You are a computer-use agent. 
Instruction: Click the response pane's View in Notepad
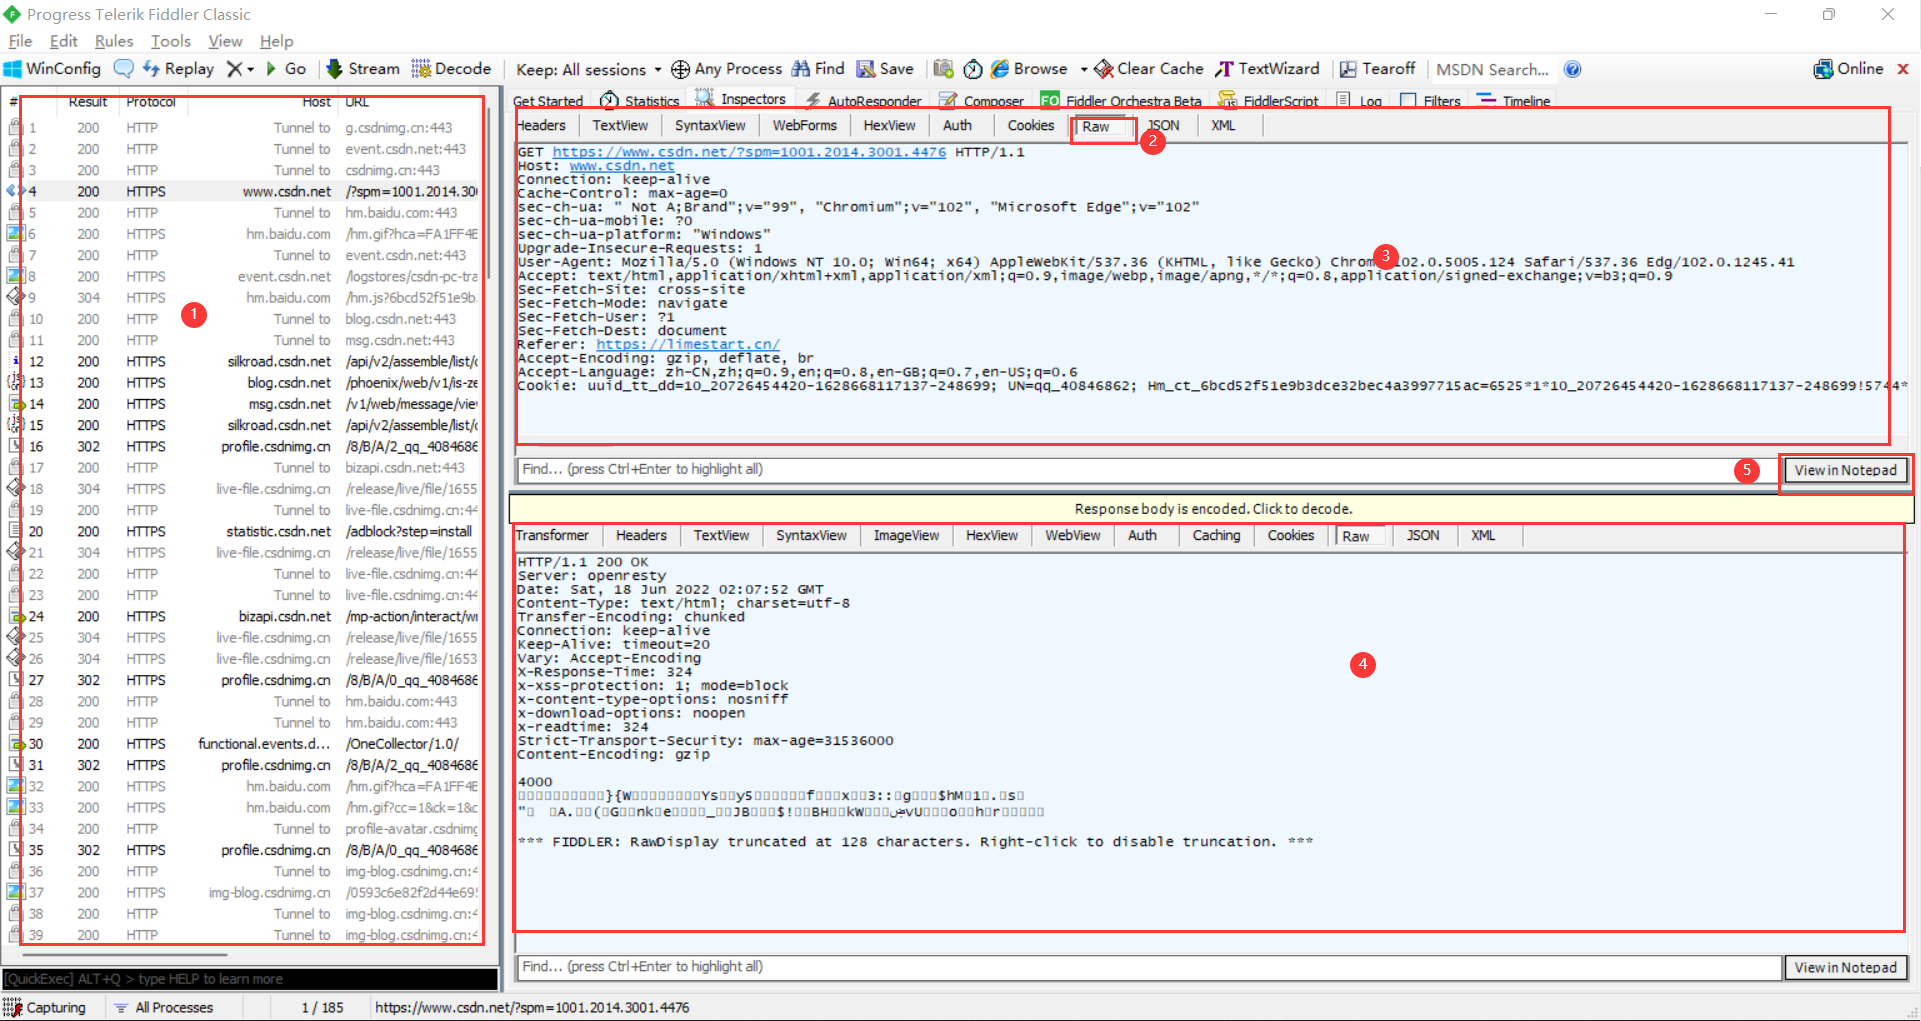click(x=1845, y=967)
